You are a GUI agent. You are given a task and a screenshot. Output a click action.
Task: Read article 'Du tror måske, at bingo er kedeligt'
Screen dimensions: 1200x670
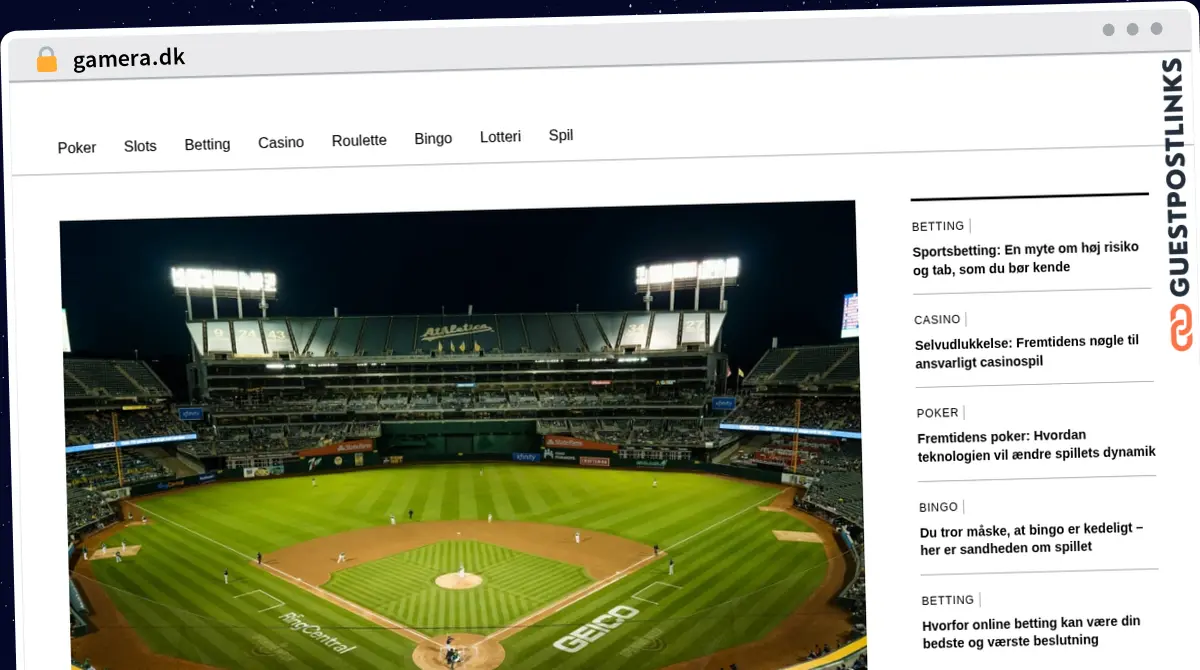point(1032,539)
